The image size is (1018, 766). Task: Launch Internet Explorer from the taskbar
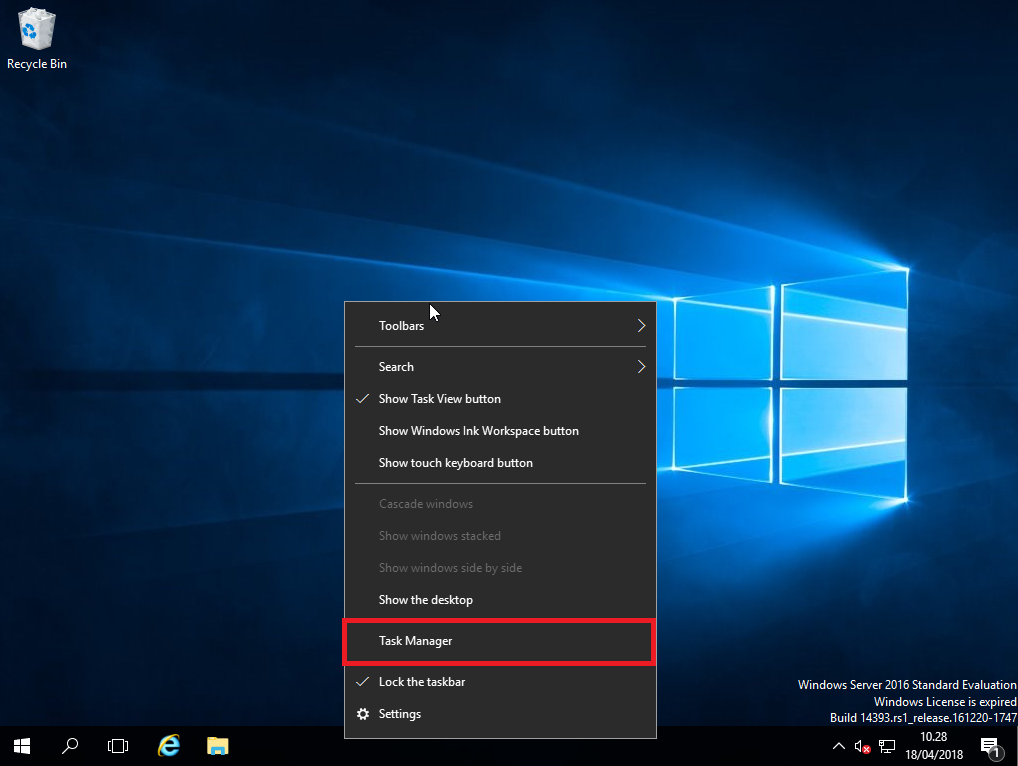[168, 746]
